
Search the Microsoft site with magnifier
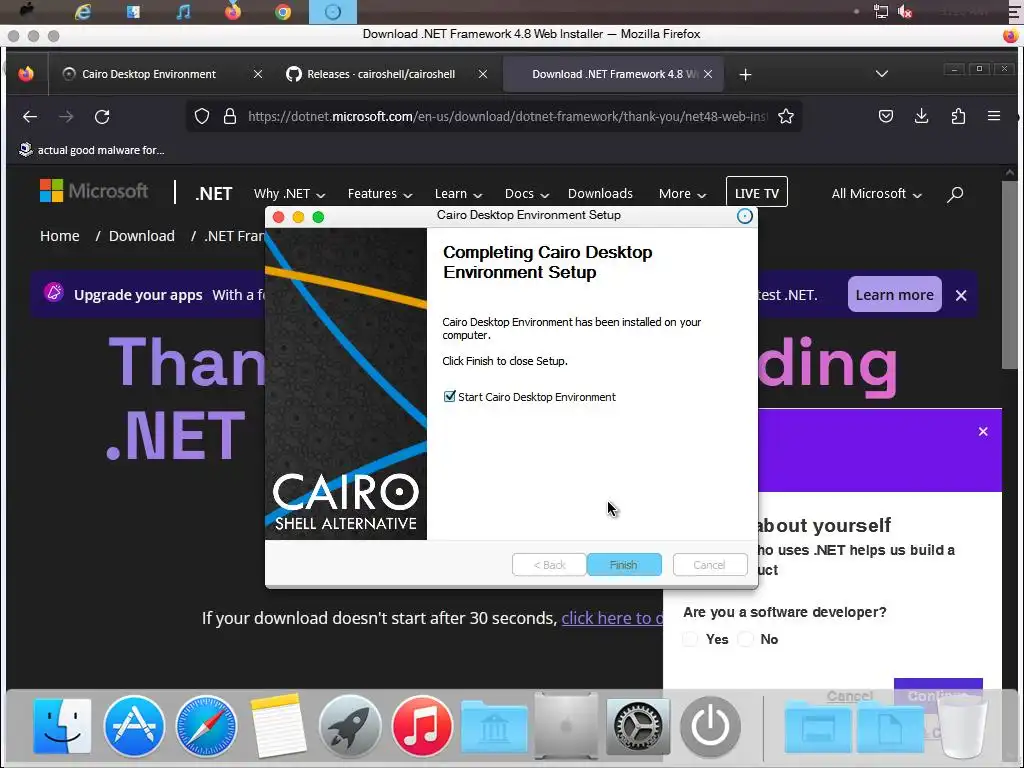[955, 194]
